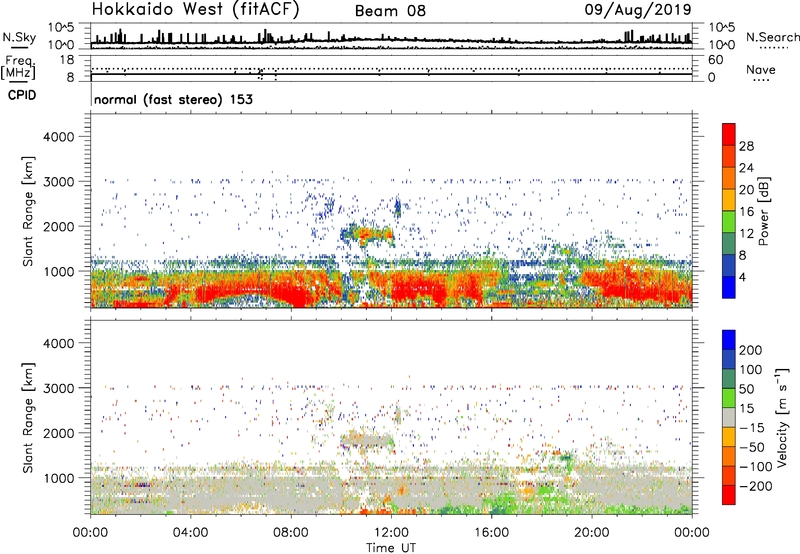The width and height of the screenshot is (800, 554).
Task: Click the '-50' velocity colorbar label
Action: point(752,447)
